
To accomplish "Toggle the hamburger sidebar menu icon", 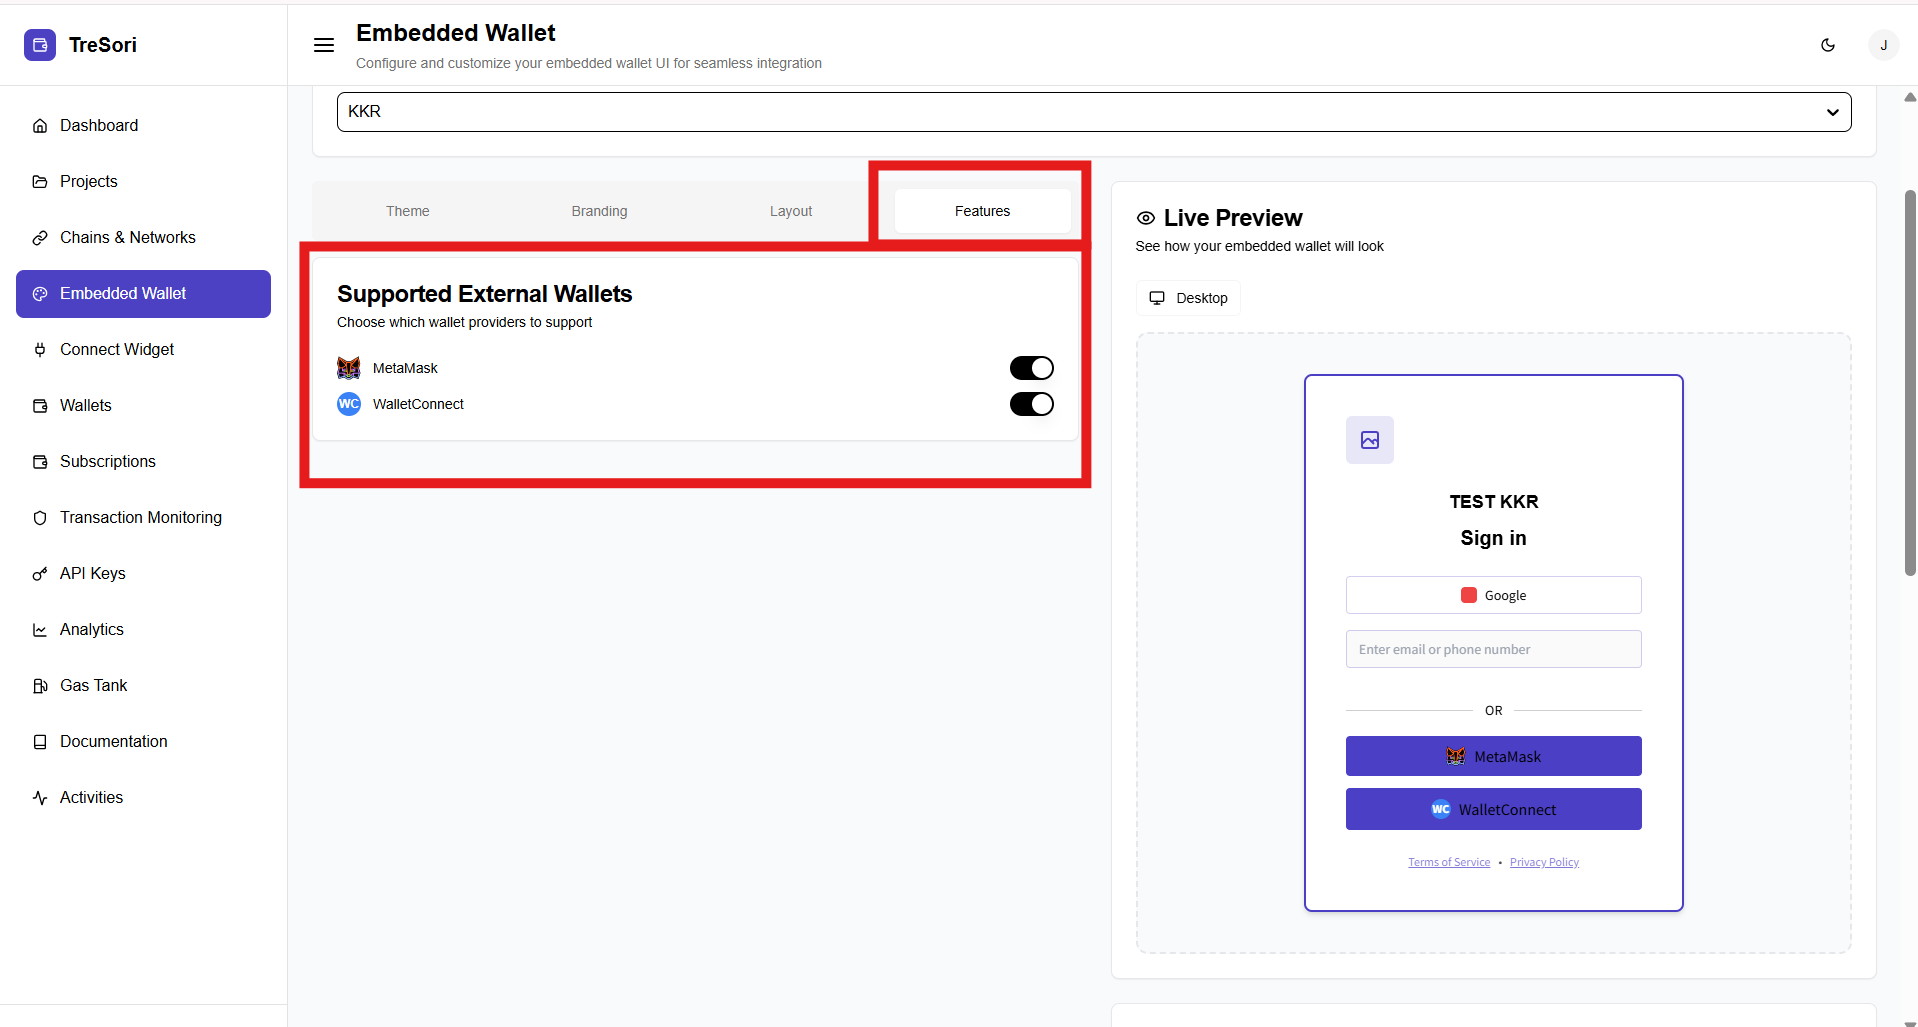I will [324, 45].
